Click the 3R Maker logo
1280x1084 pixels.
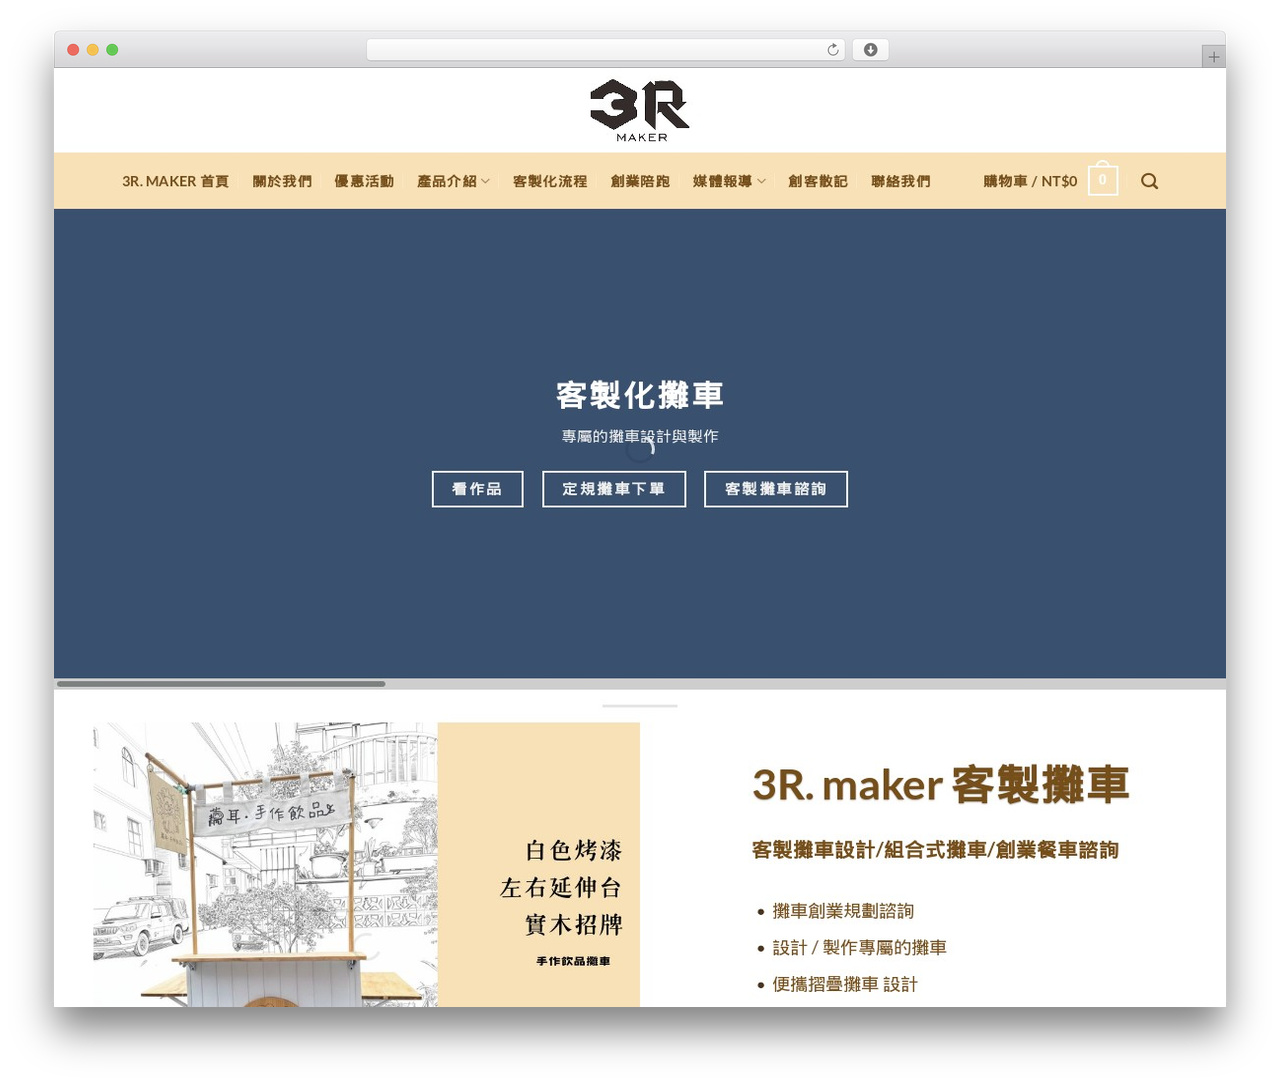click(x=640, y=110)
